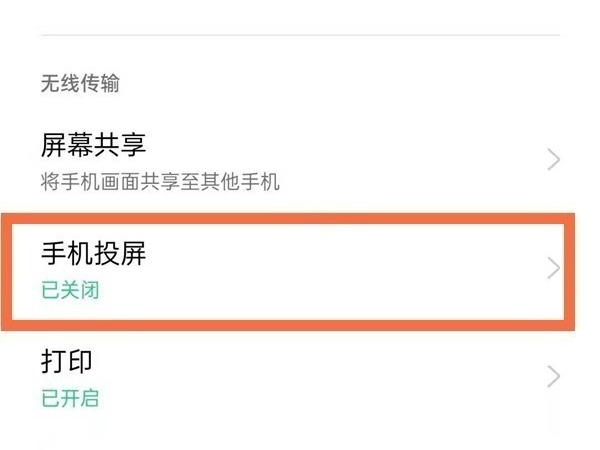Screen dimensions: 600x450
Task: Tap 其他手机 in the screen-sharing description
Action: (x=246, y=182)
